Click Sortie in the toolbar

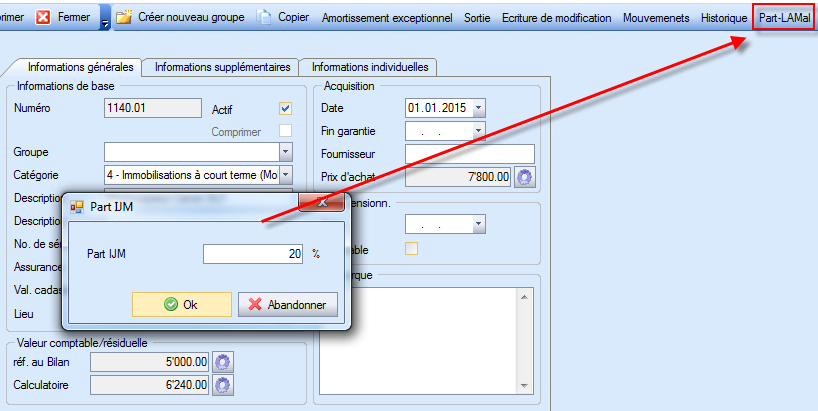(477, 18)
